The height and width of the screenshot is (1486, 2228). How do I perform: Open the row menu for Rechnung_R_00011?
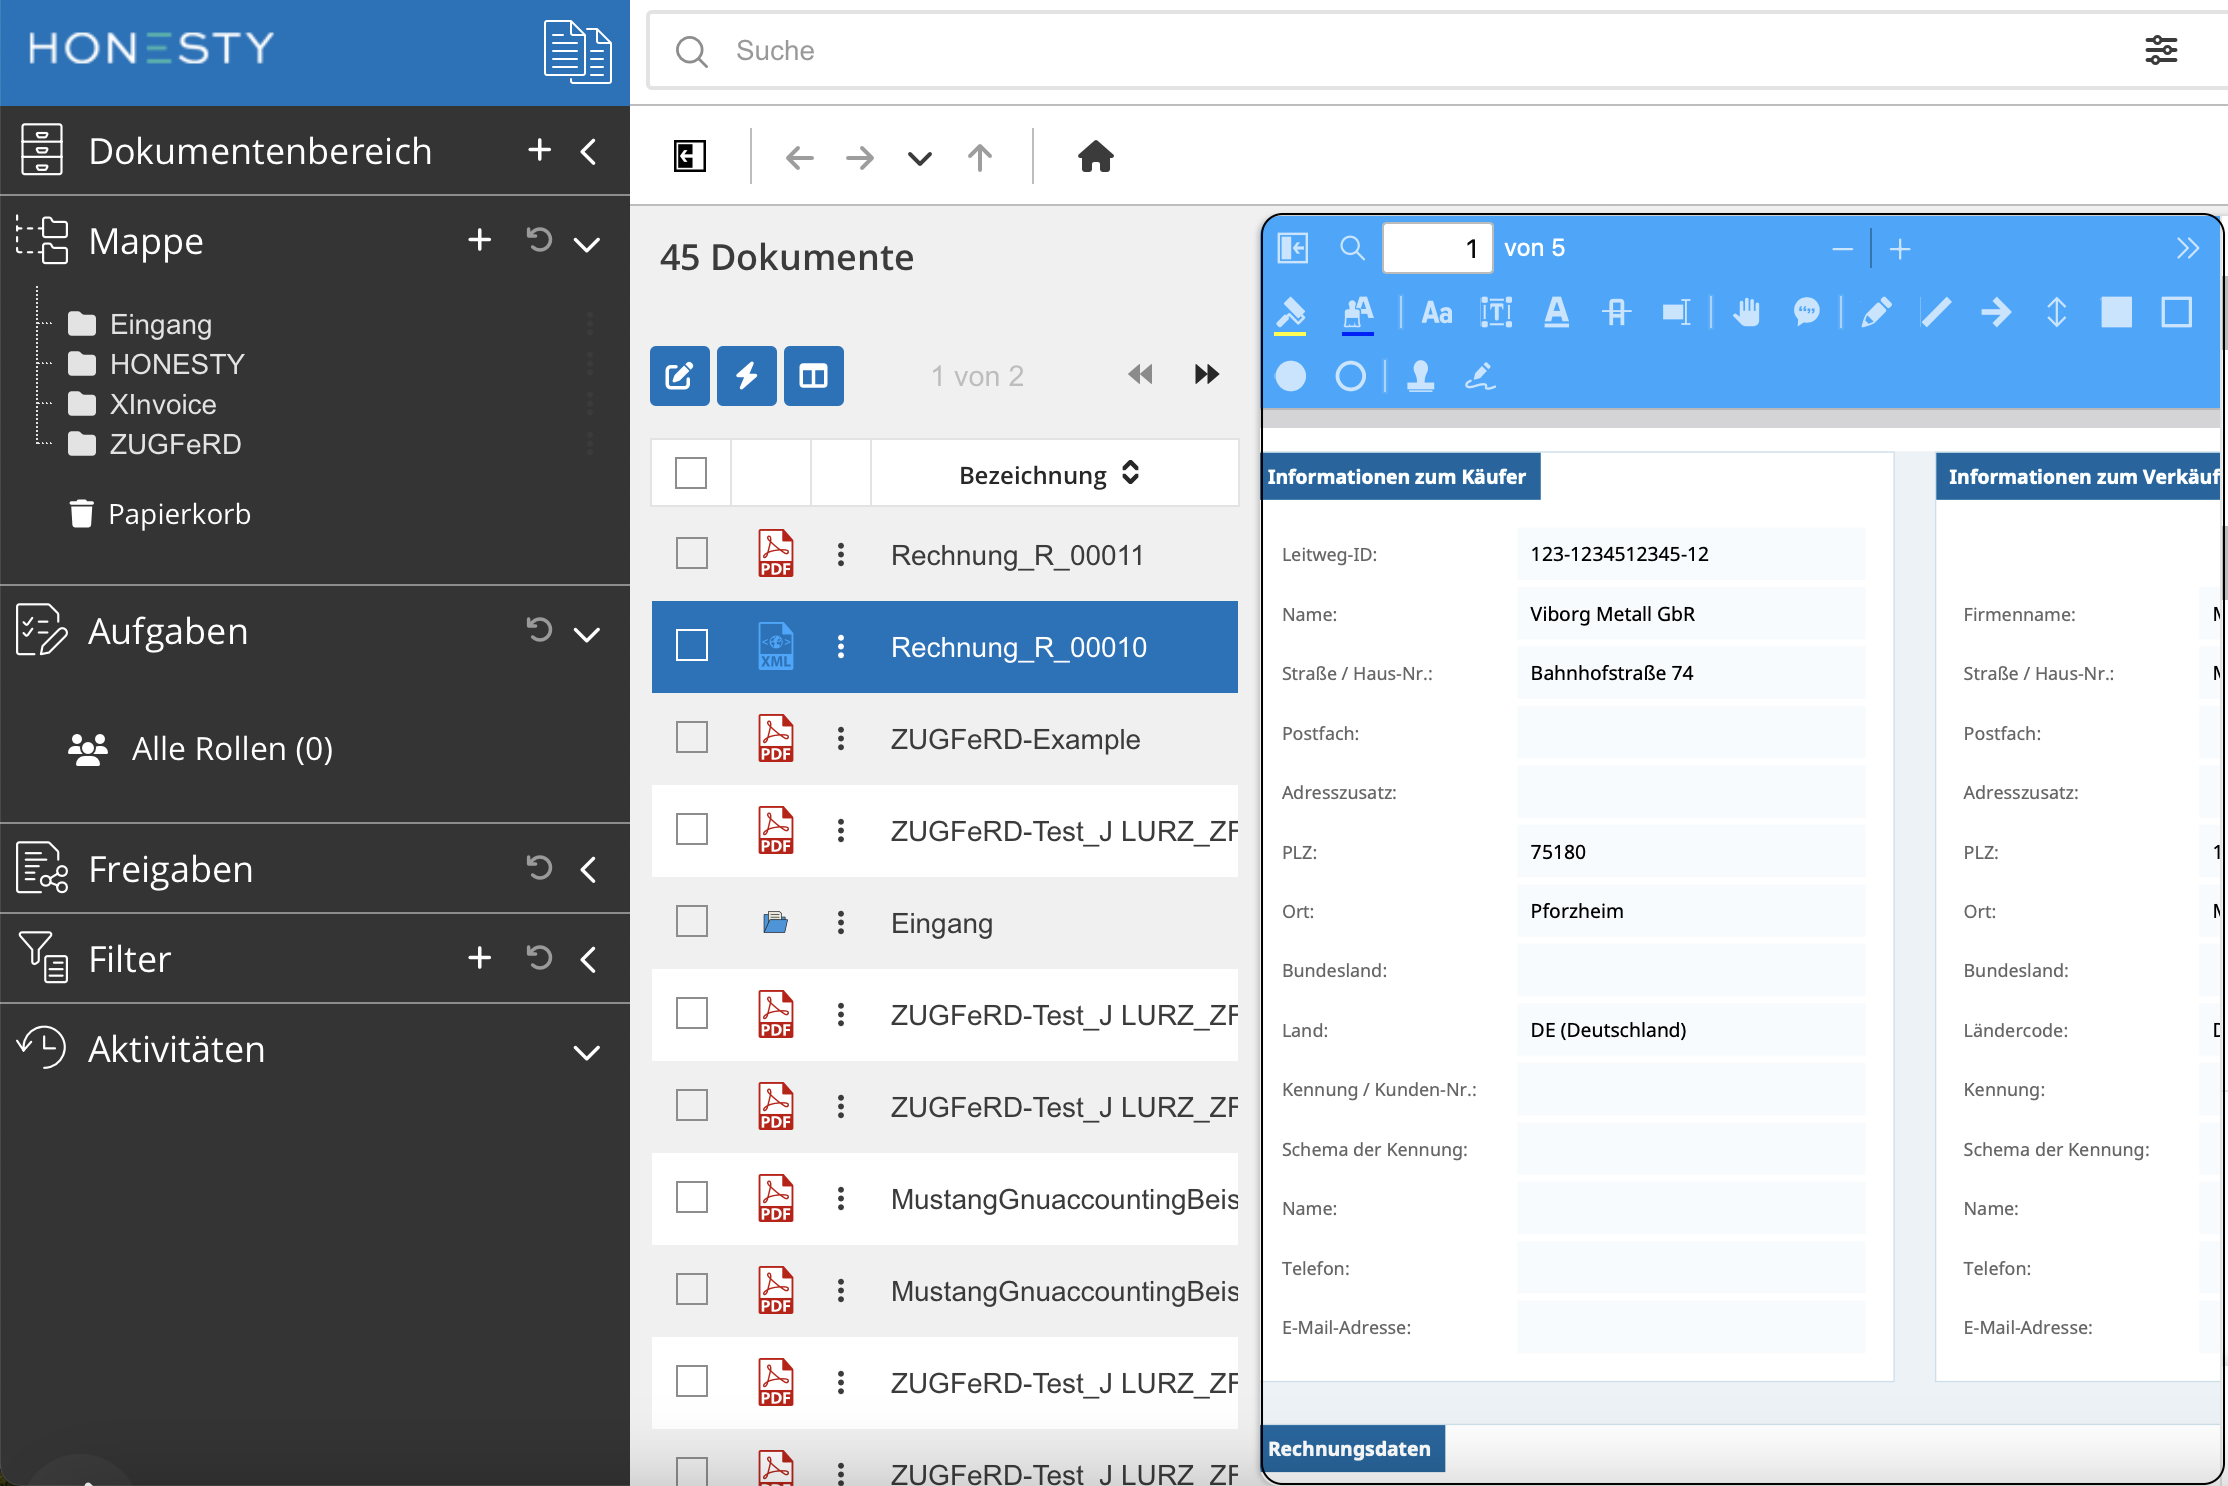[841, 554]
